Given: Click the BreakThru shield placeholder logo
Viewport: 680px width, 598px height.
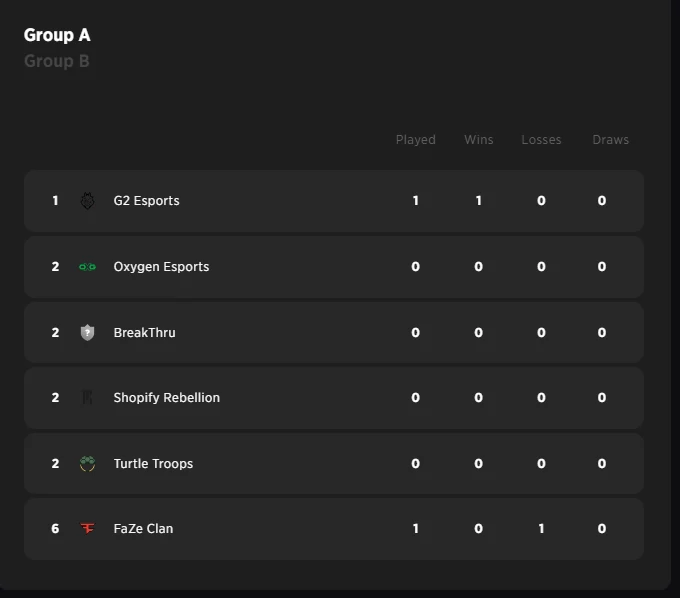Looking at the screenshot, I should click(87, 333).
